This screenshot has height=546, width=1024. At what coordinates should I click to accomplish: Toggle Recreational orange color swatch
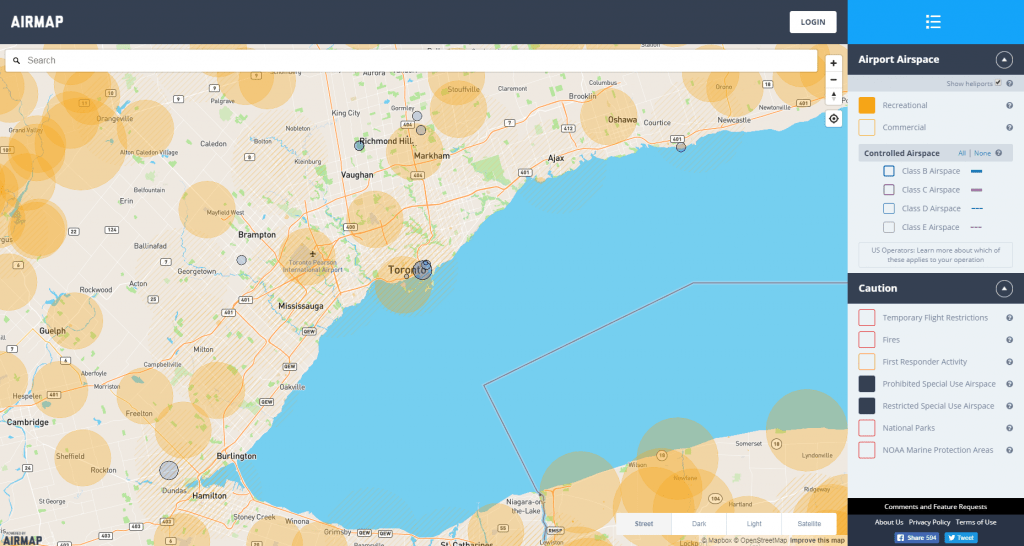click(867, 105)
